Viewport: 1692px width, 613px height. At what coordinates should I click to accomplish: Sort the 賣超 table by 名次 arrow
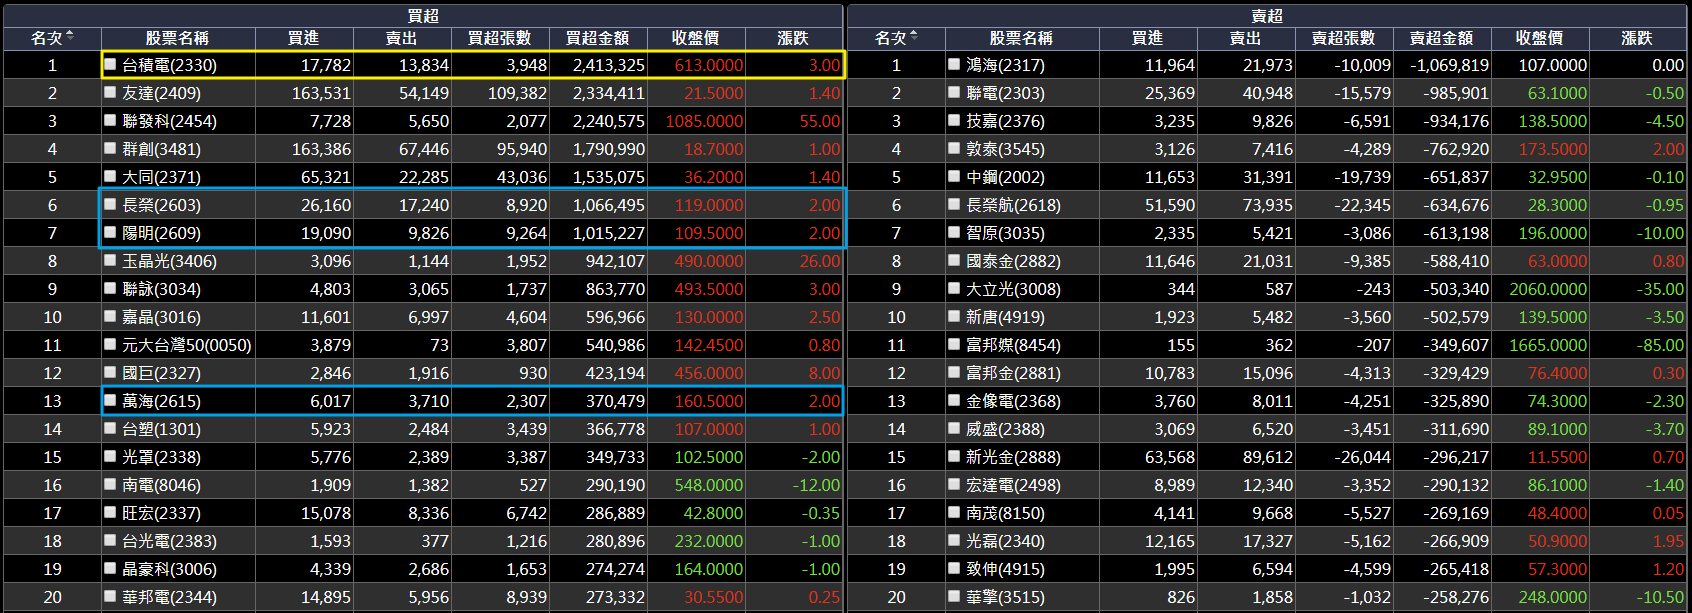click(x=914, y=37)
